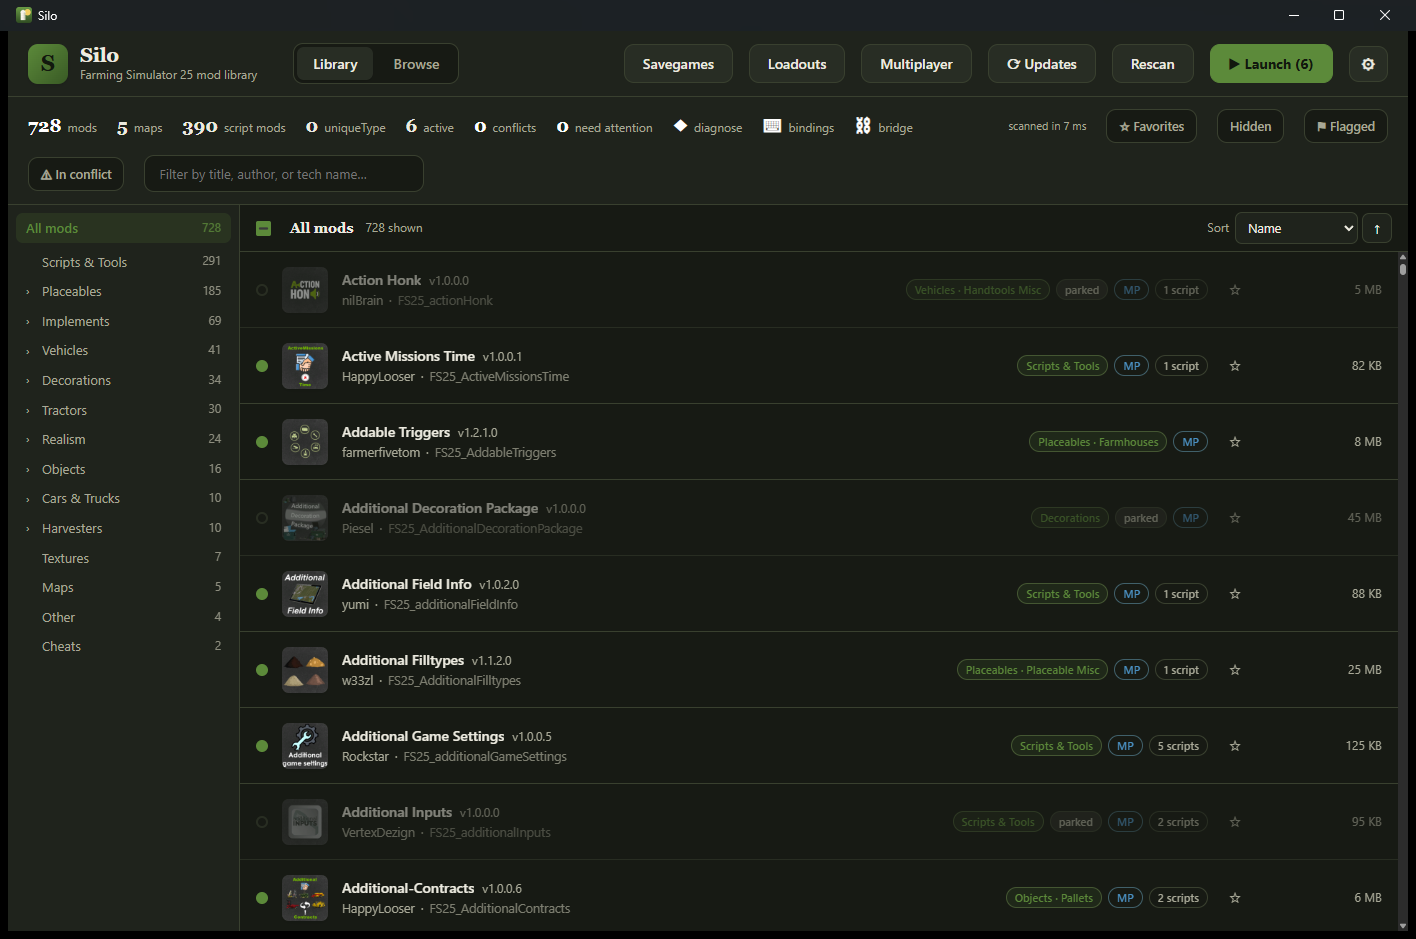Expand the Cars & Trucks category
The height and width of the screenshot is (939, 1416).
click(x=28, y=499)
